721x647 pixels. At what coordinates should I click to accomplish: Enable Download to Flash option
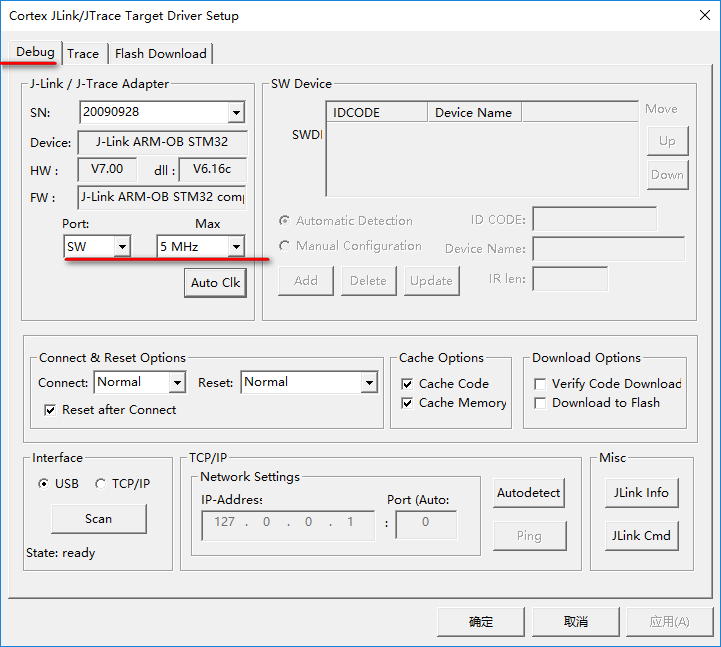coord(540,403)
